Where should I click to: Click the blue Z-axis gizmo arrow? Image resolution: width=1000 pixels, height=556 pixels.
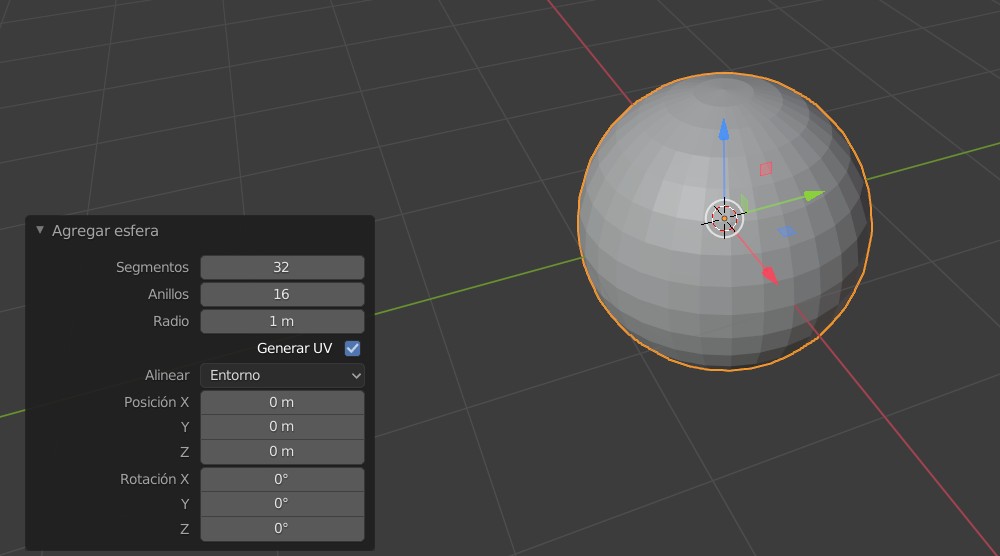(724, 130)
